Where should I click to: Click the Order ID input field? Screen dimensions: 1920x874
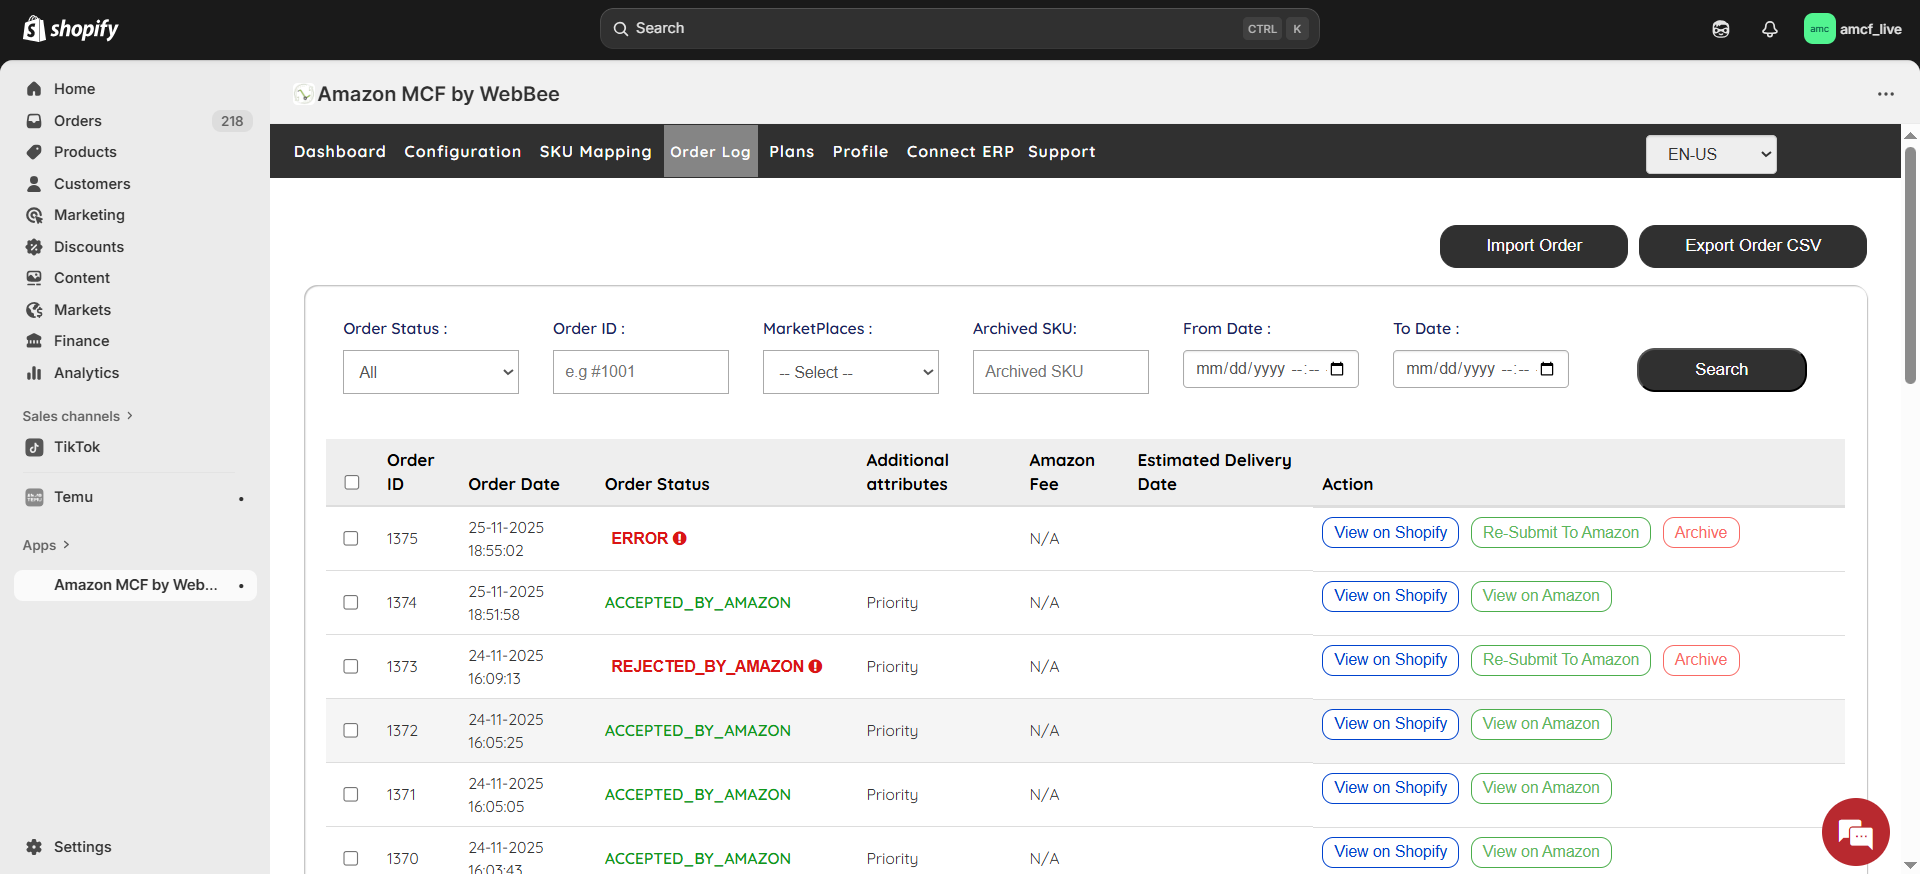point(640,372)
